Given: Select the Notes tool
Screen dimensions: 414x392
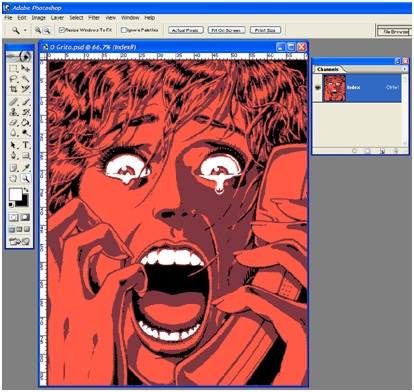Looking at the screenshot, I should tap(14, 167).
